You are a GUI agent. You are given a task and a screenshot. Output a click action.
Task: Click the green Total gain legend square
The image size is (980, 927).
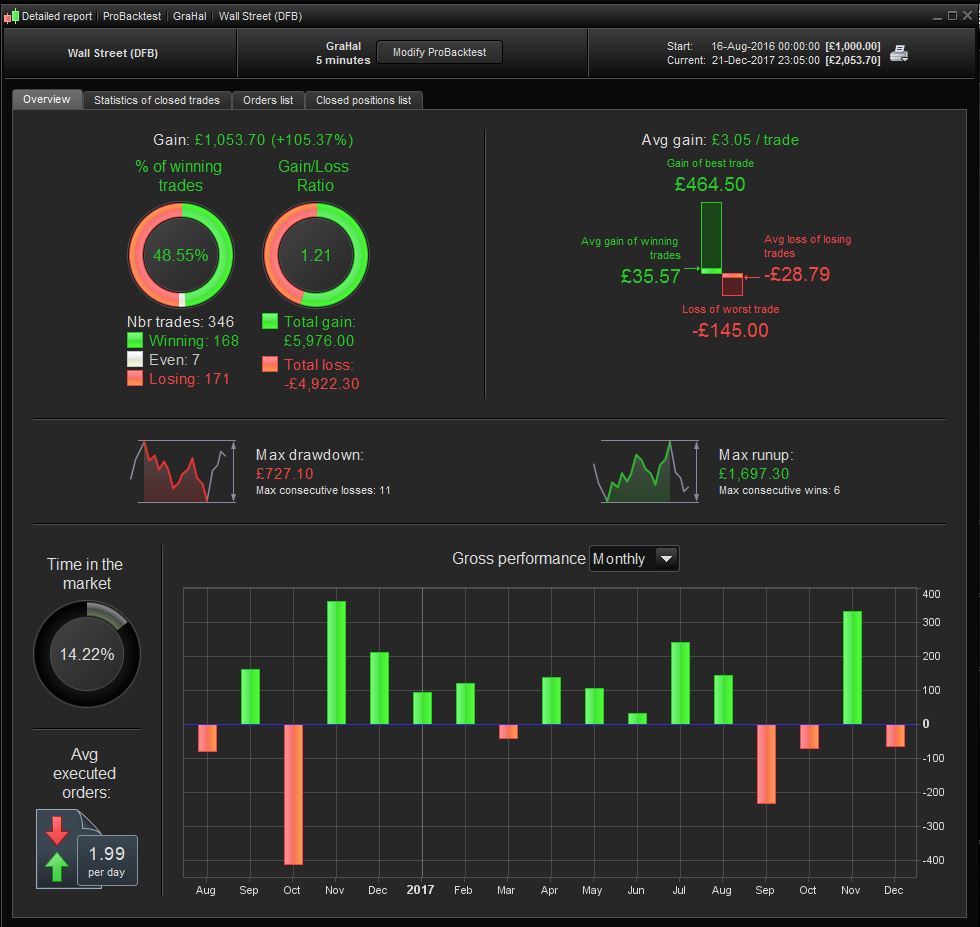click(270, 321)
